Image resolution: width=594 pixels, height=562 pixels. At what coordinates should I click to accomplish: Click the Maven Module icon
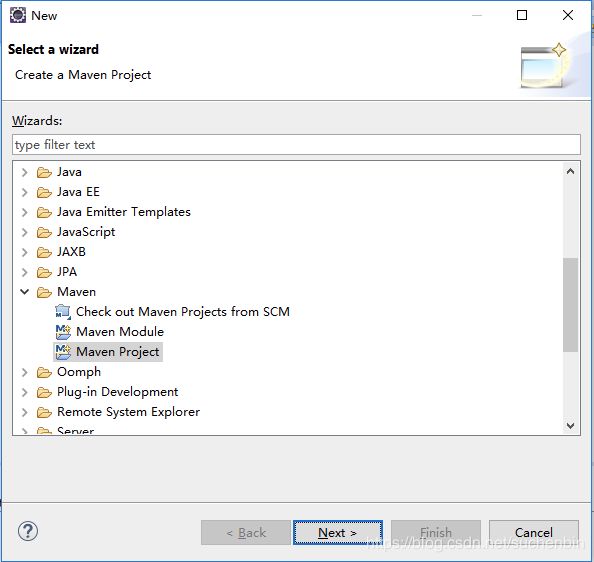[63, 332]
